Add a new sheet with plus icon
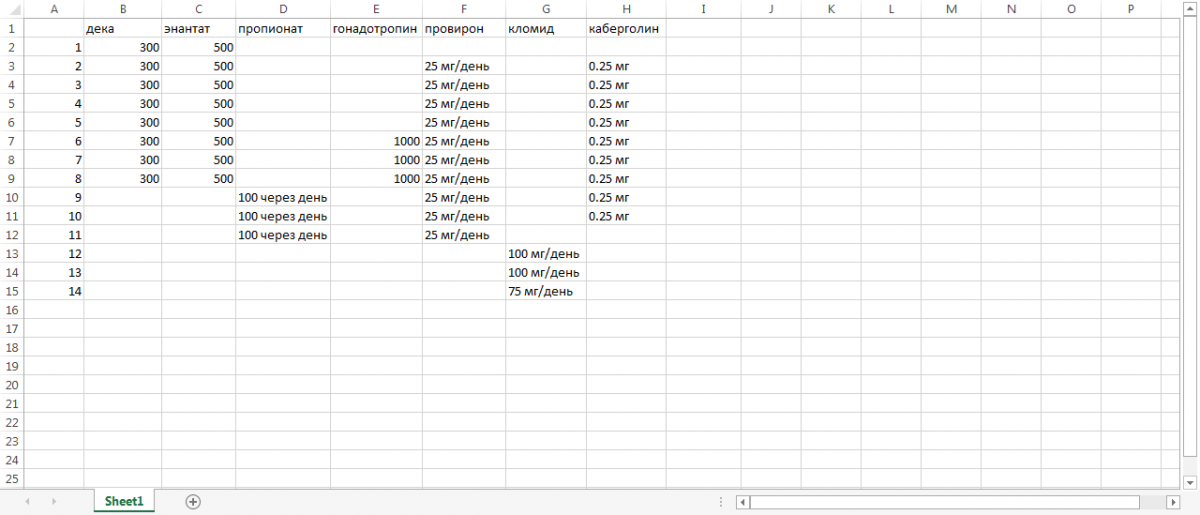This screenshot has width=1200, height=515. [193, 501]
